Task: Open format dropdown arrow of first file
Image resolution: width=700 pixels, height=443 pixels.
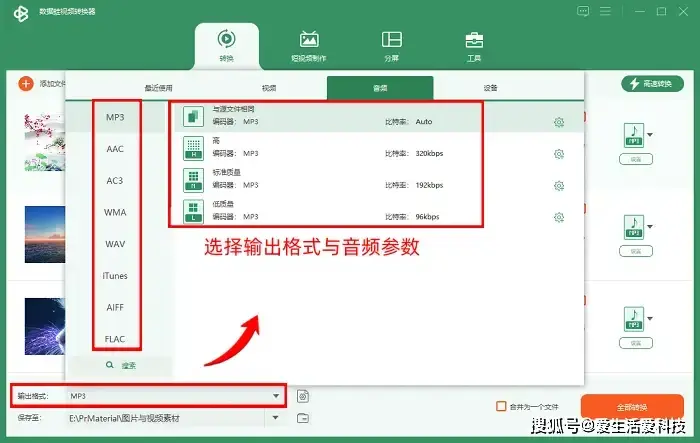Action: coord(651,134)
